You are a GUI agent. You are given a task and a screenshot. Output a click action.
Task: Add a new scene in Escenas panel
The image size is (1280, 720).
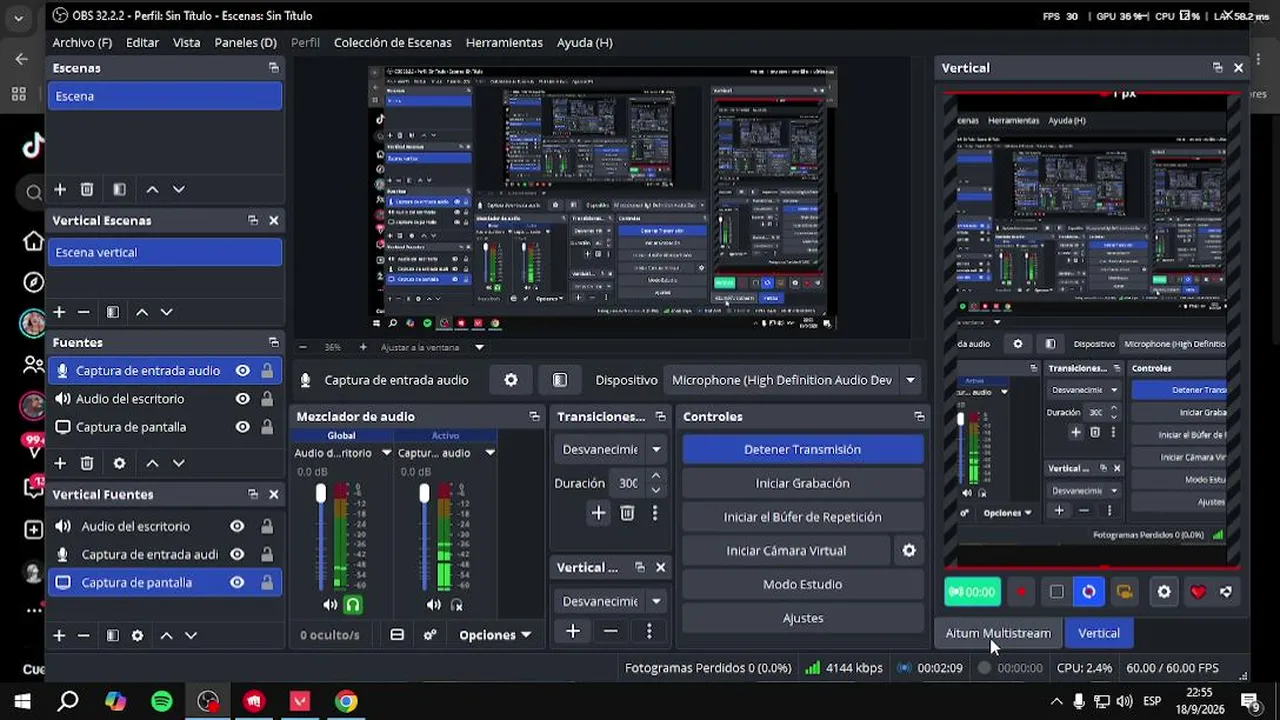click(x=60, y=189)
